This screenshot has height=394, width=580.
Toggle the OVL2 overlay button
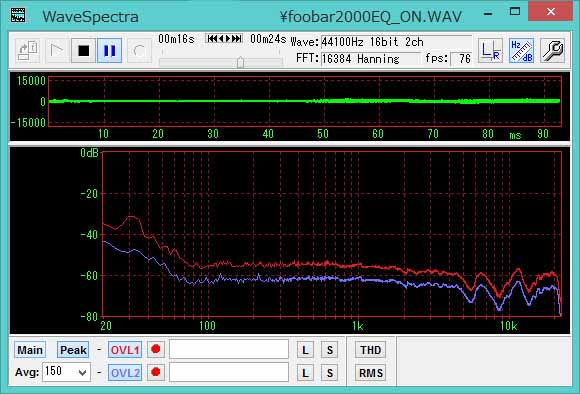pyautogui.click(x=125, y=373)
